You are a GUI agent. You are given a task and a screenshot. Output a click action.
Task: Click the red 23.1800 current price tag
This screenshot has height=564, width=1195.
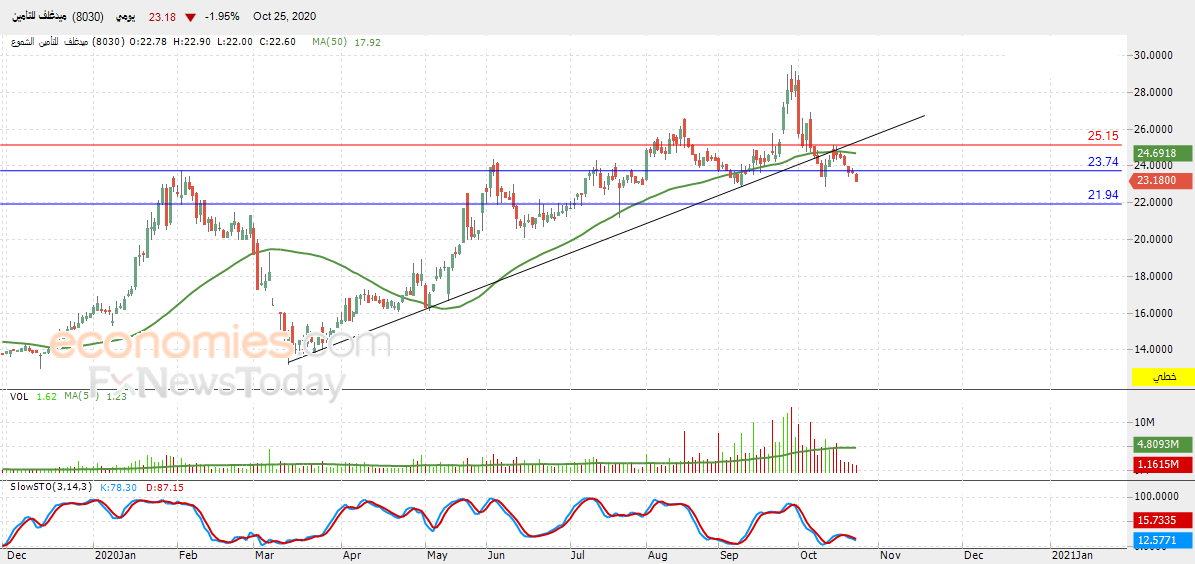[x=1161, y=181]
